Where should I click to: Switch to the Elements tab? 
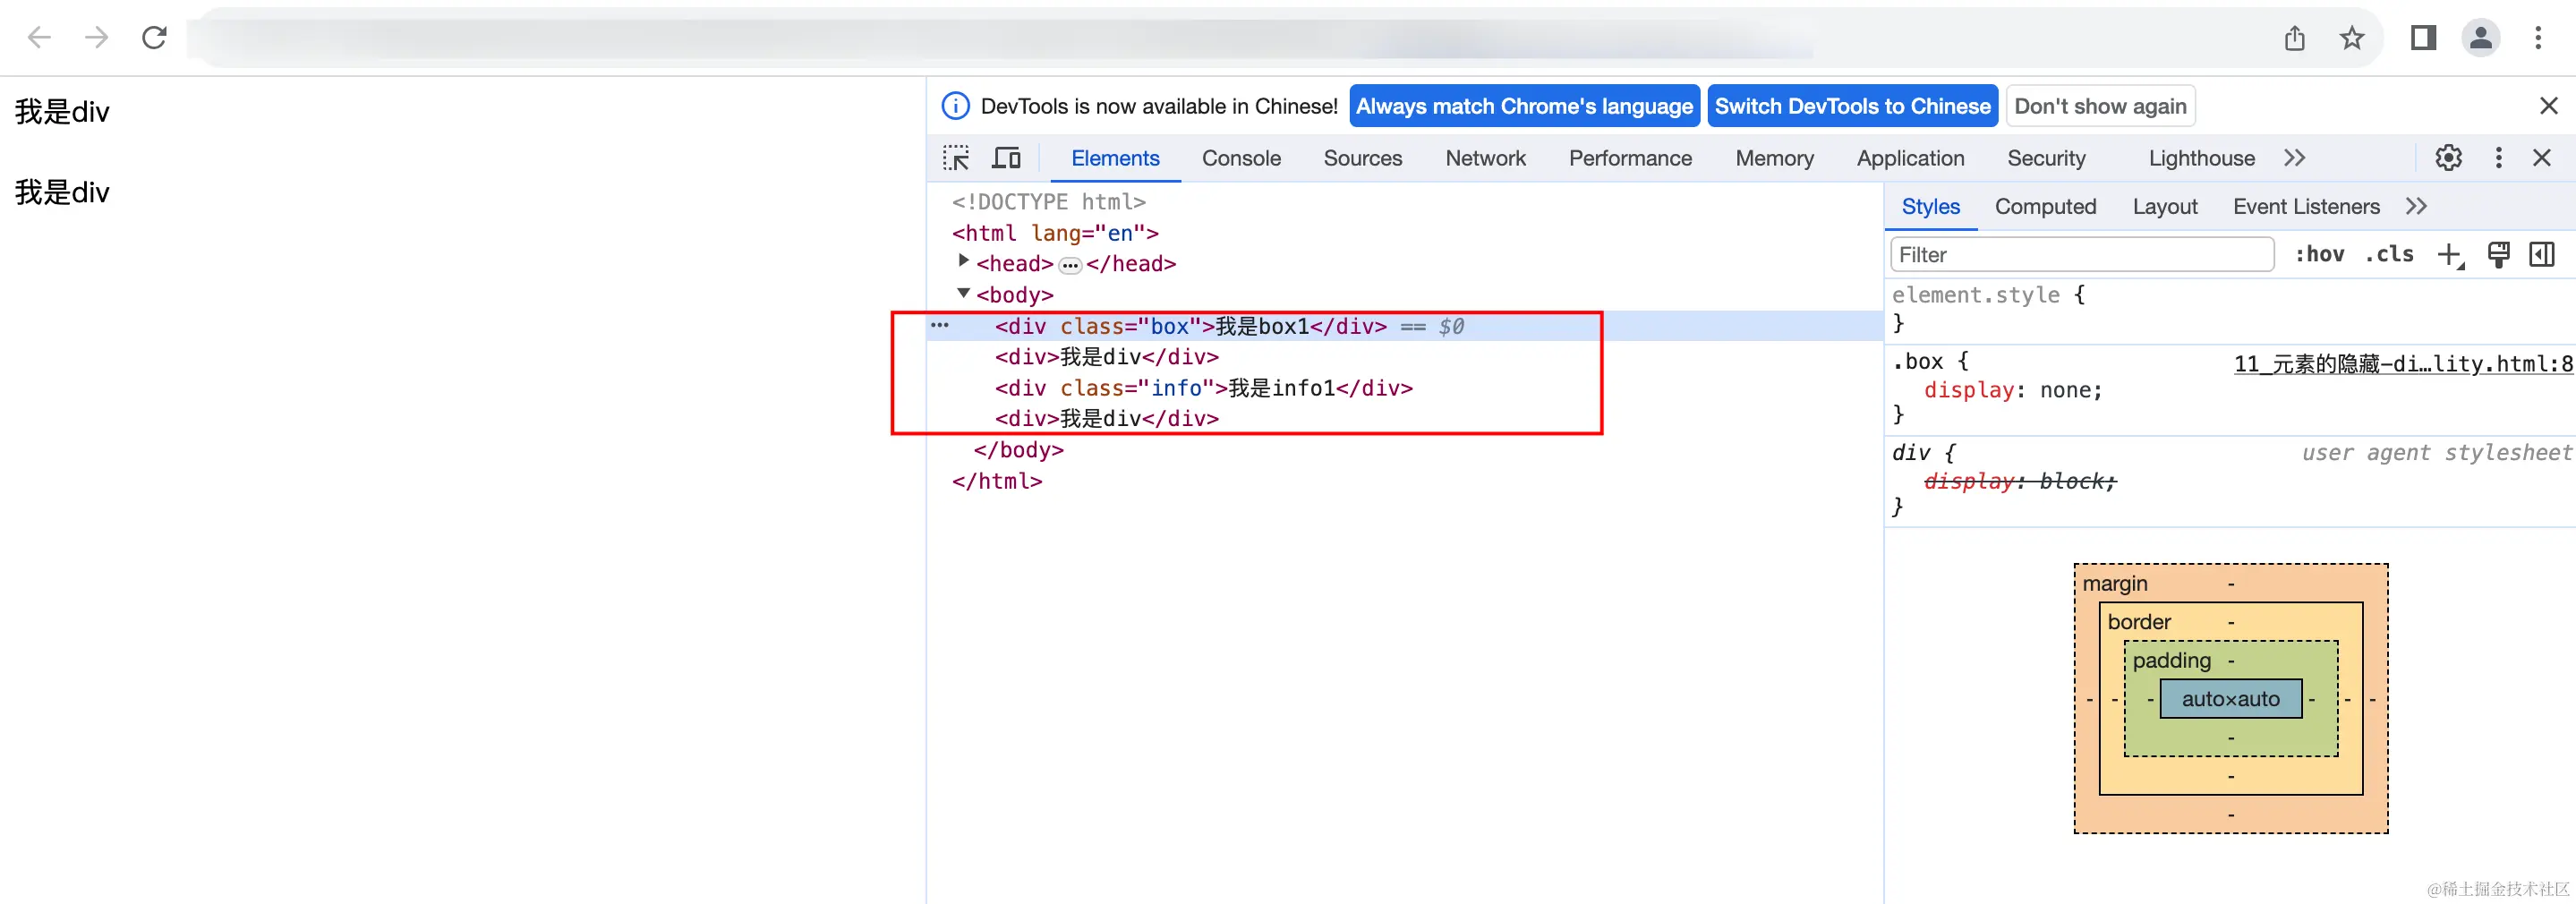tap(1115, 158)
